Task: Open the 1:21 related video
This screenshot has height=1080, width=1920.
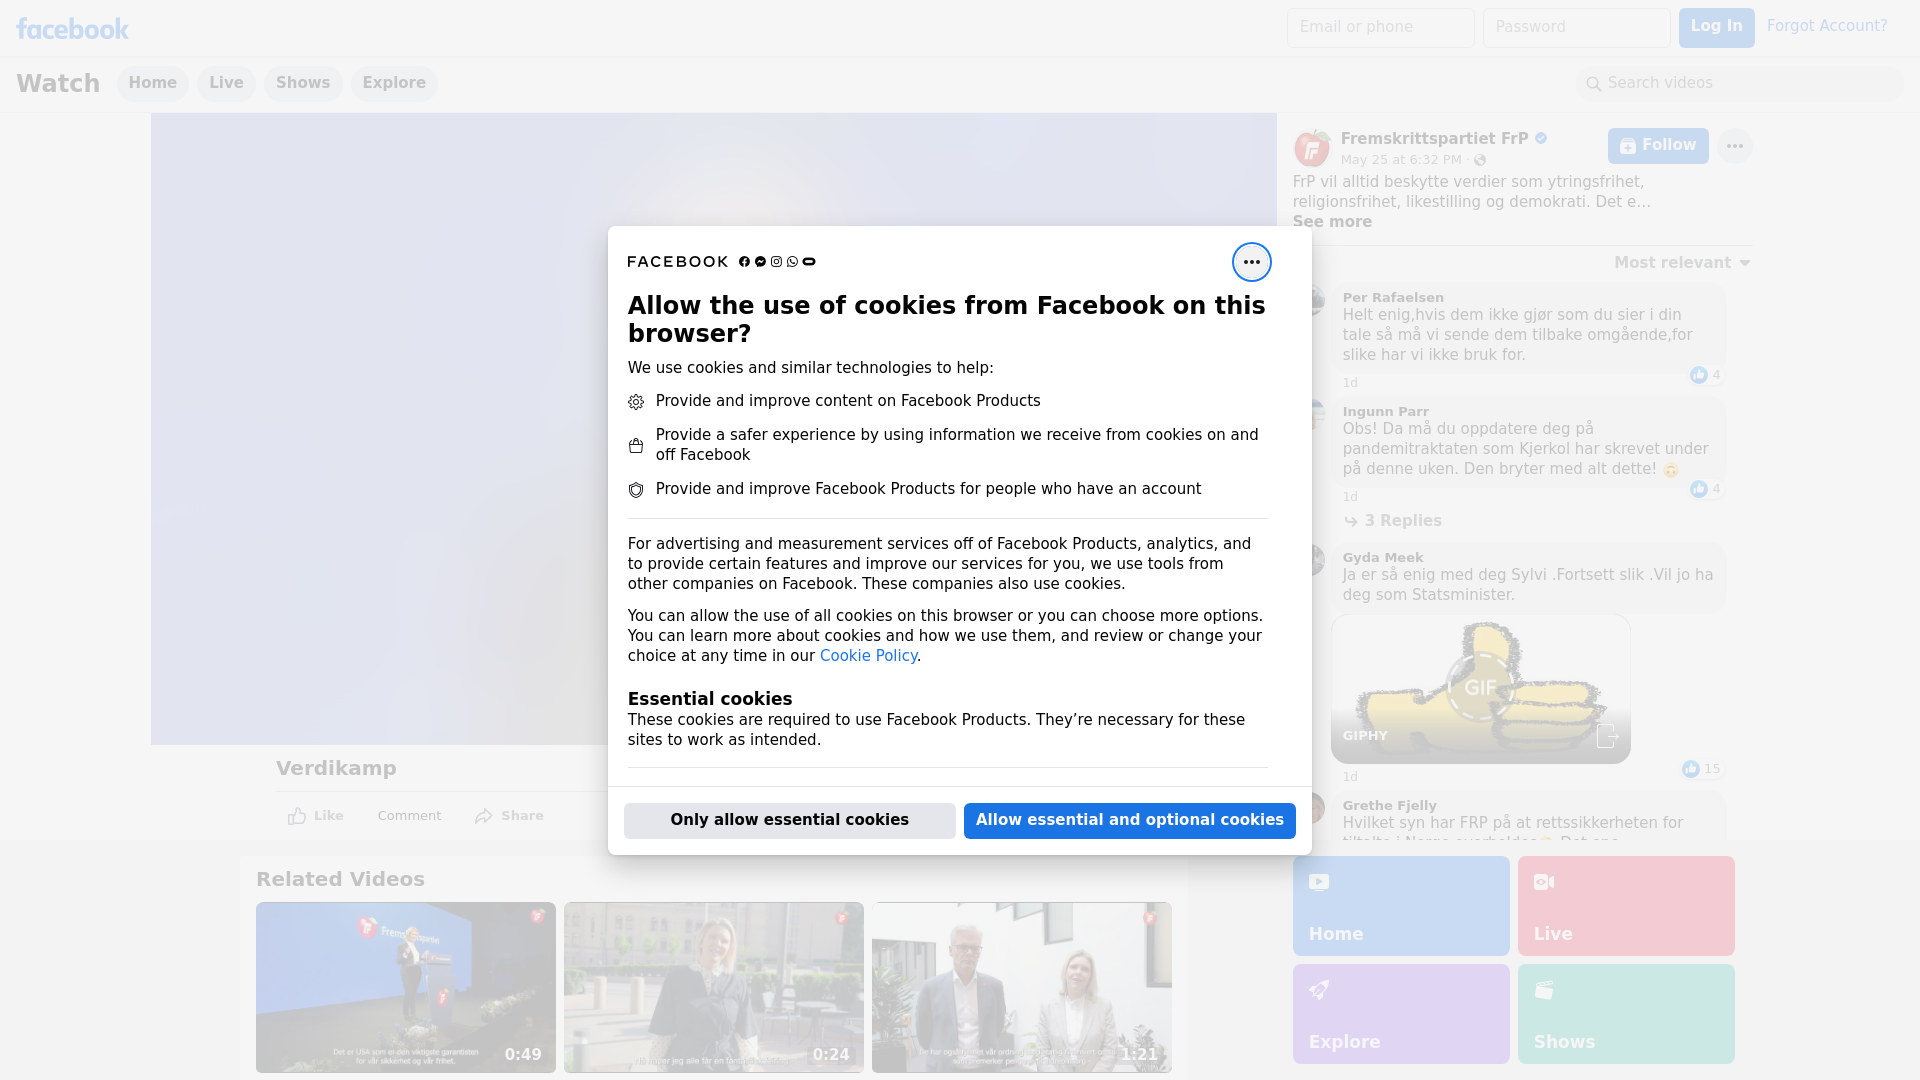Action: click(1021, 988)
